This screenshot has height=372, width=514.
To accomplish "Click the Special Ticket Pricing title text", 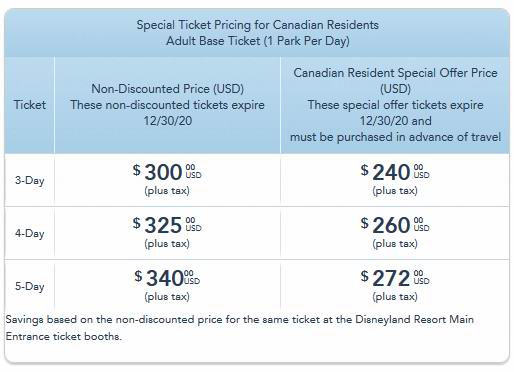I will 257,25.
